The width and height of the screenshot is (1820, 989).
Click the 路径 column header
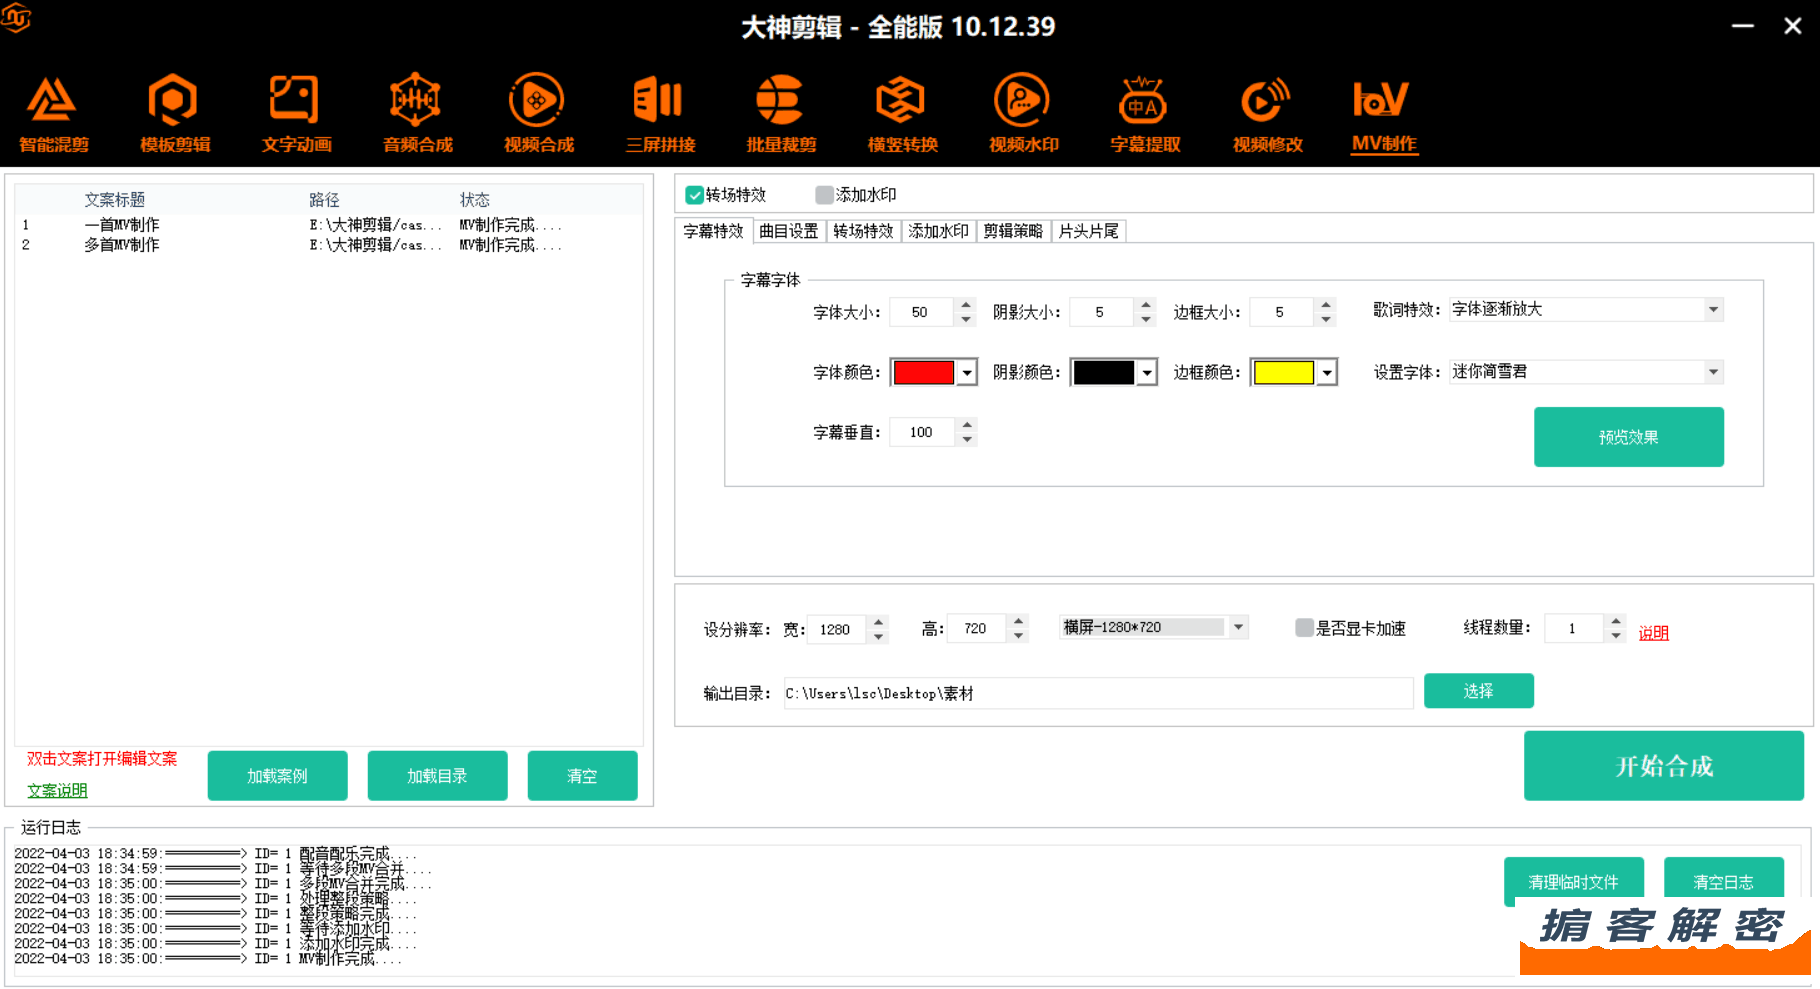pos(324,200)
